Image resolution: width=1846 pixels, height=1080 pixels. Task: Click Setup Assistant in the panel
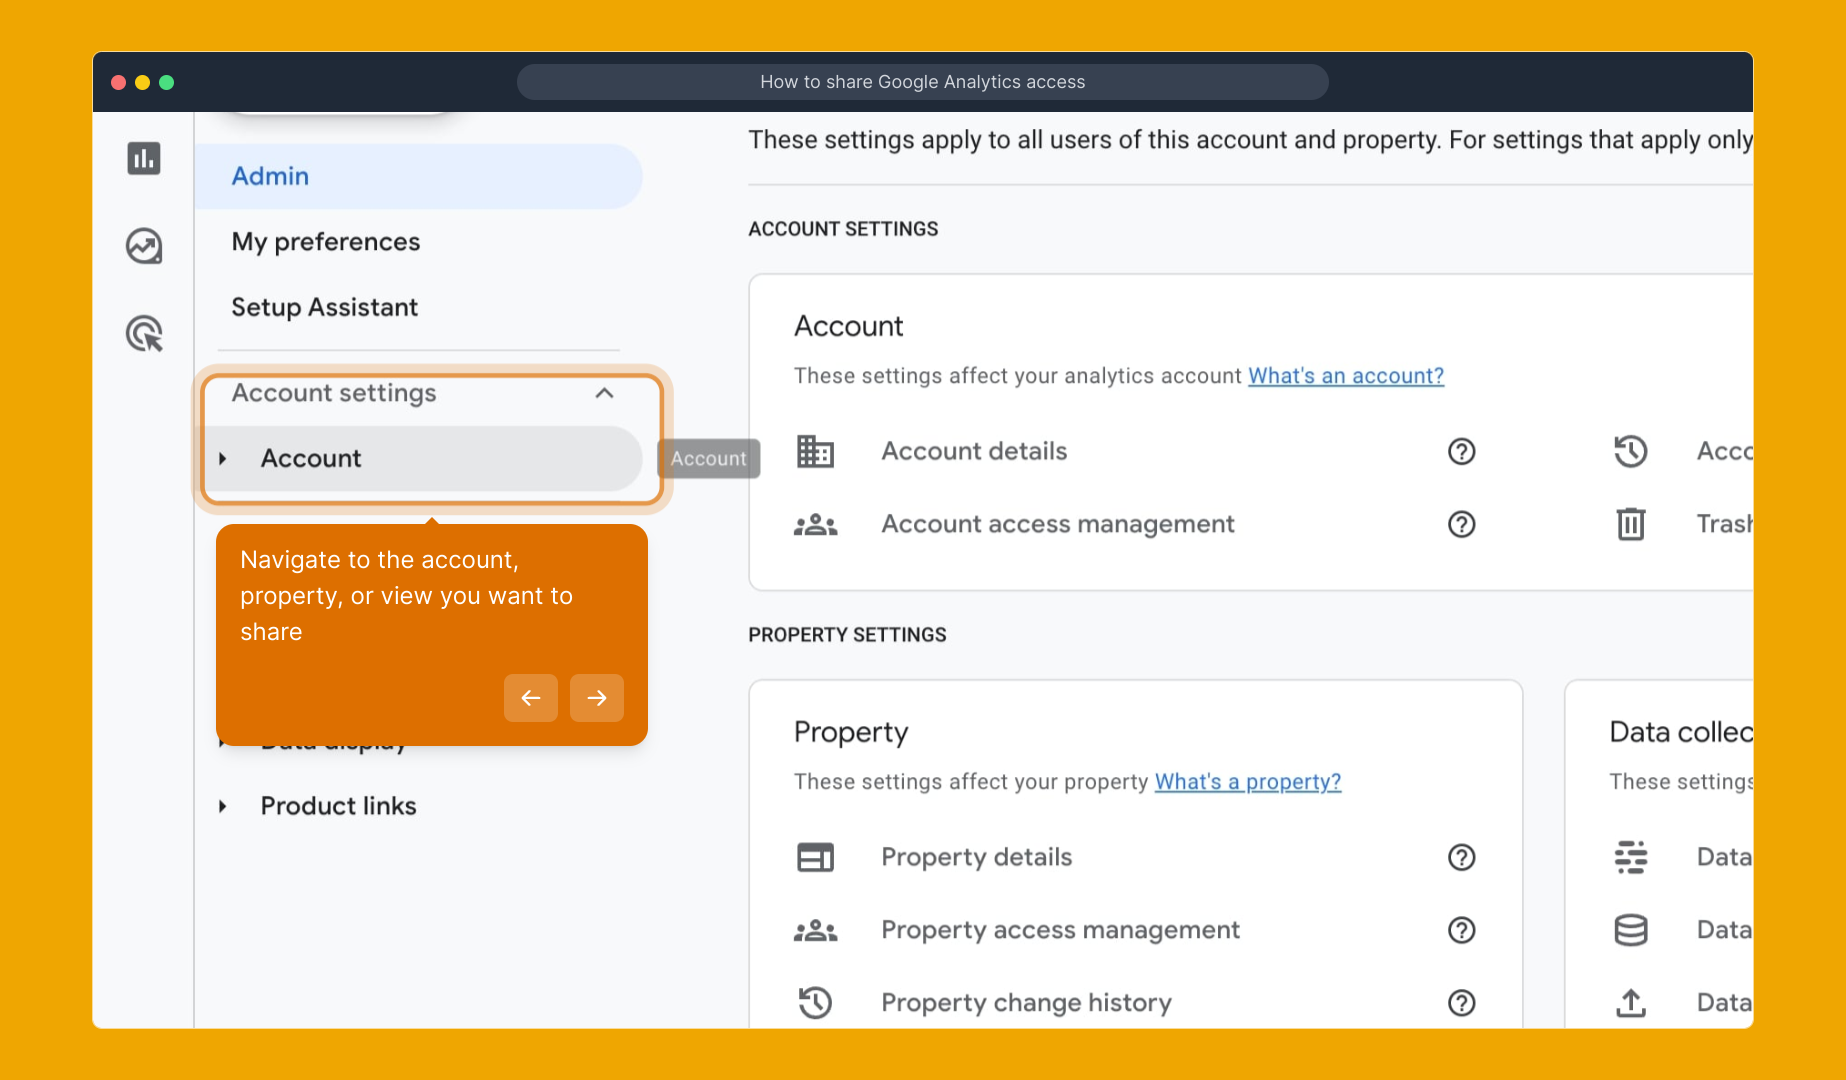point(324,307)
